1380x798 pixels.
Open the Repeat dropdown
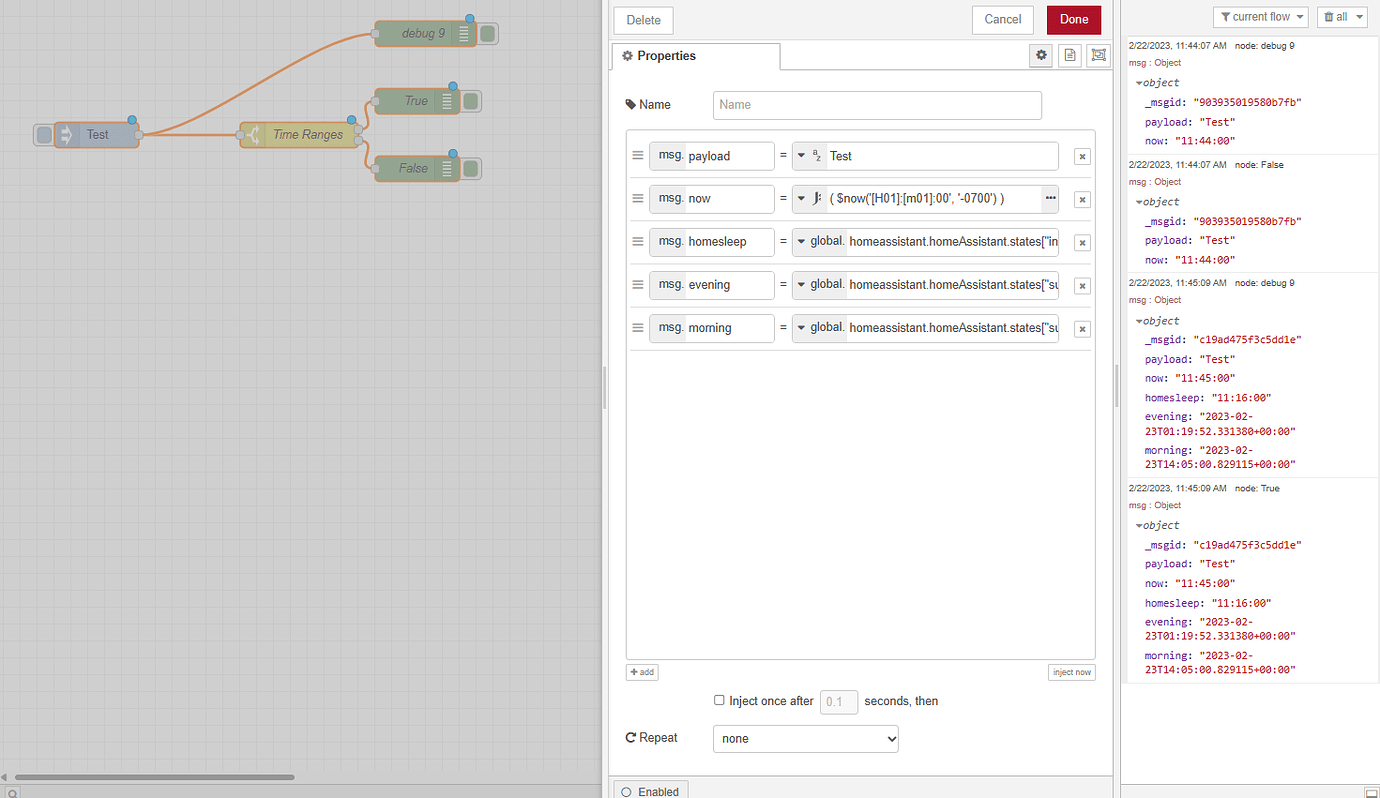click(x=805, y=738)
